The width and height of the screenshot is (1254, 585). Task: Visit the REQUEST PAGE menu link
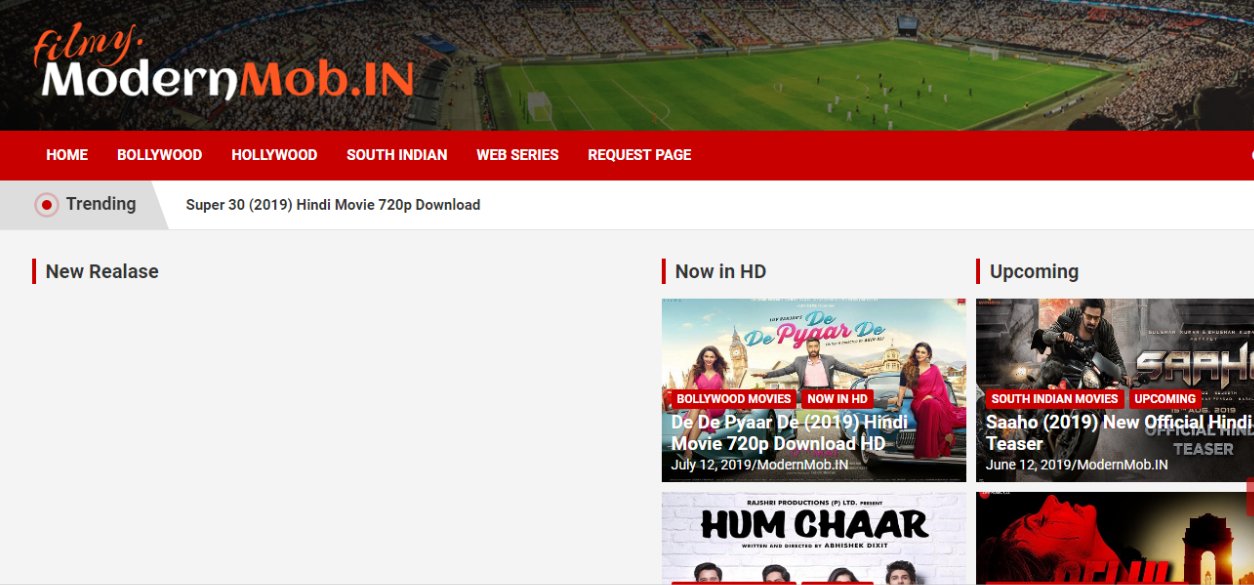pyautogui.click(x=639, y=155)
